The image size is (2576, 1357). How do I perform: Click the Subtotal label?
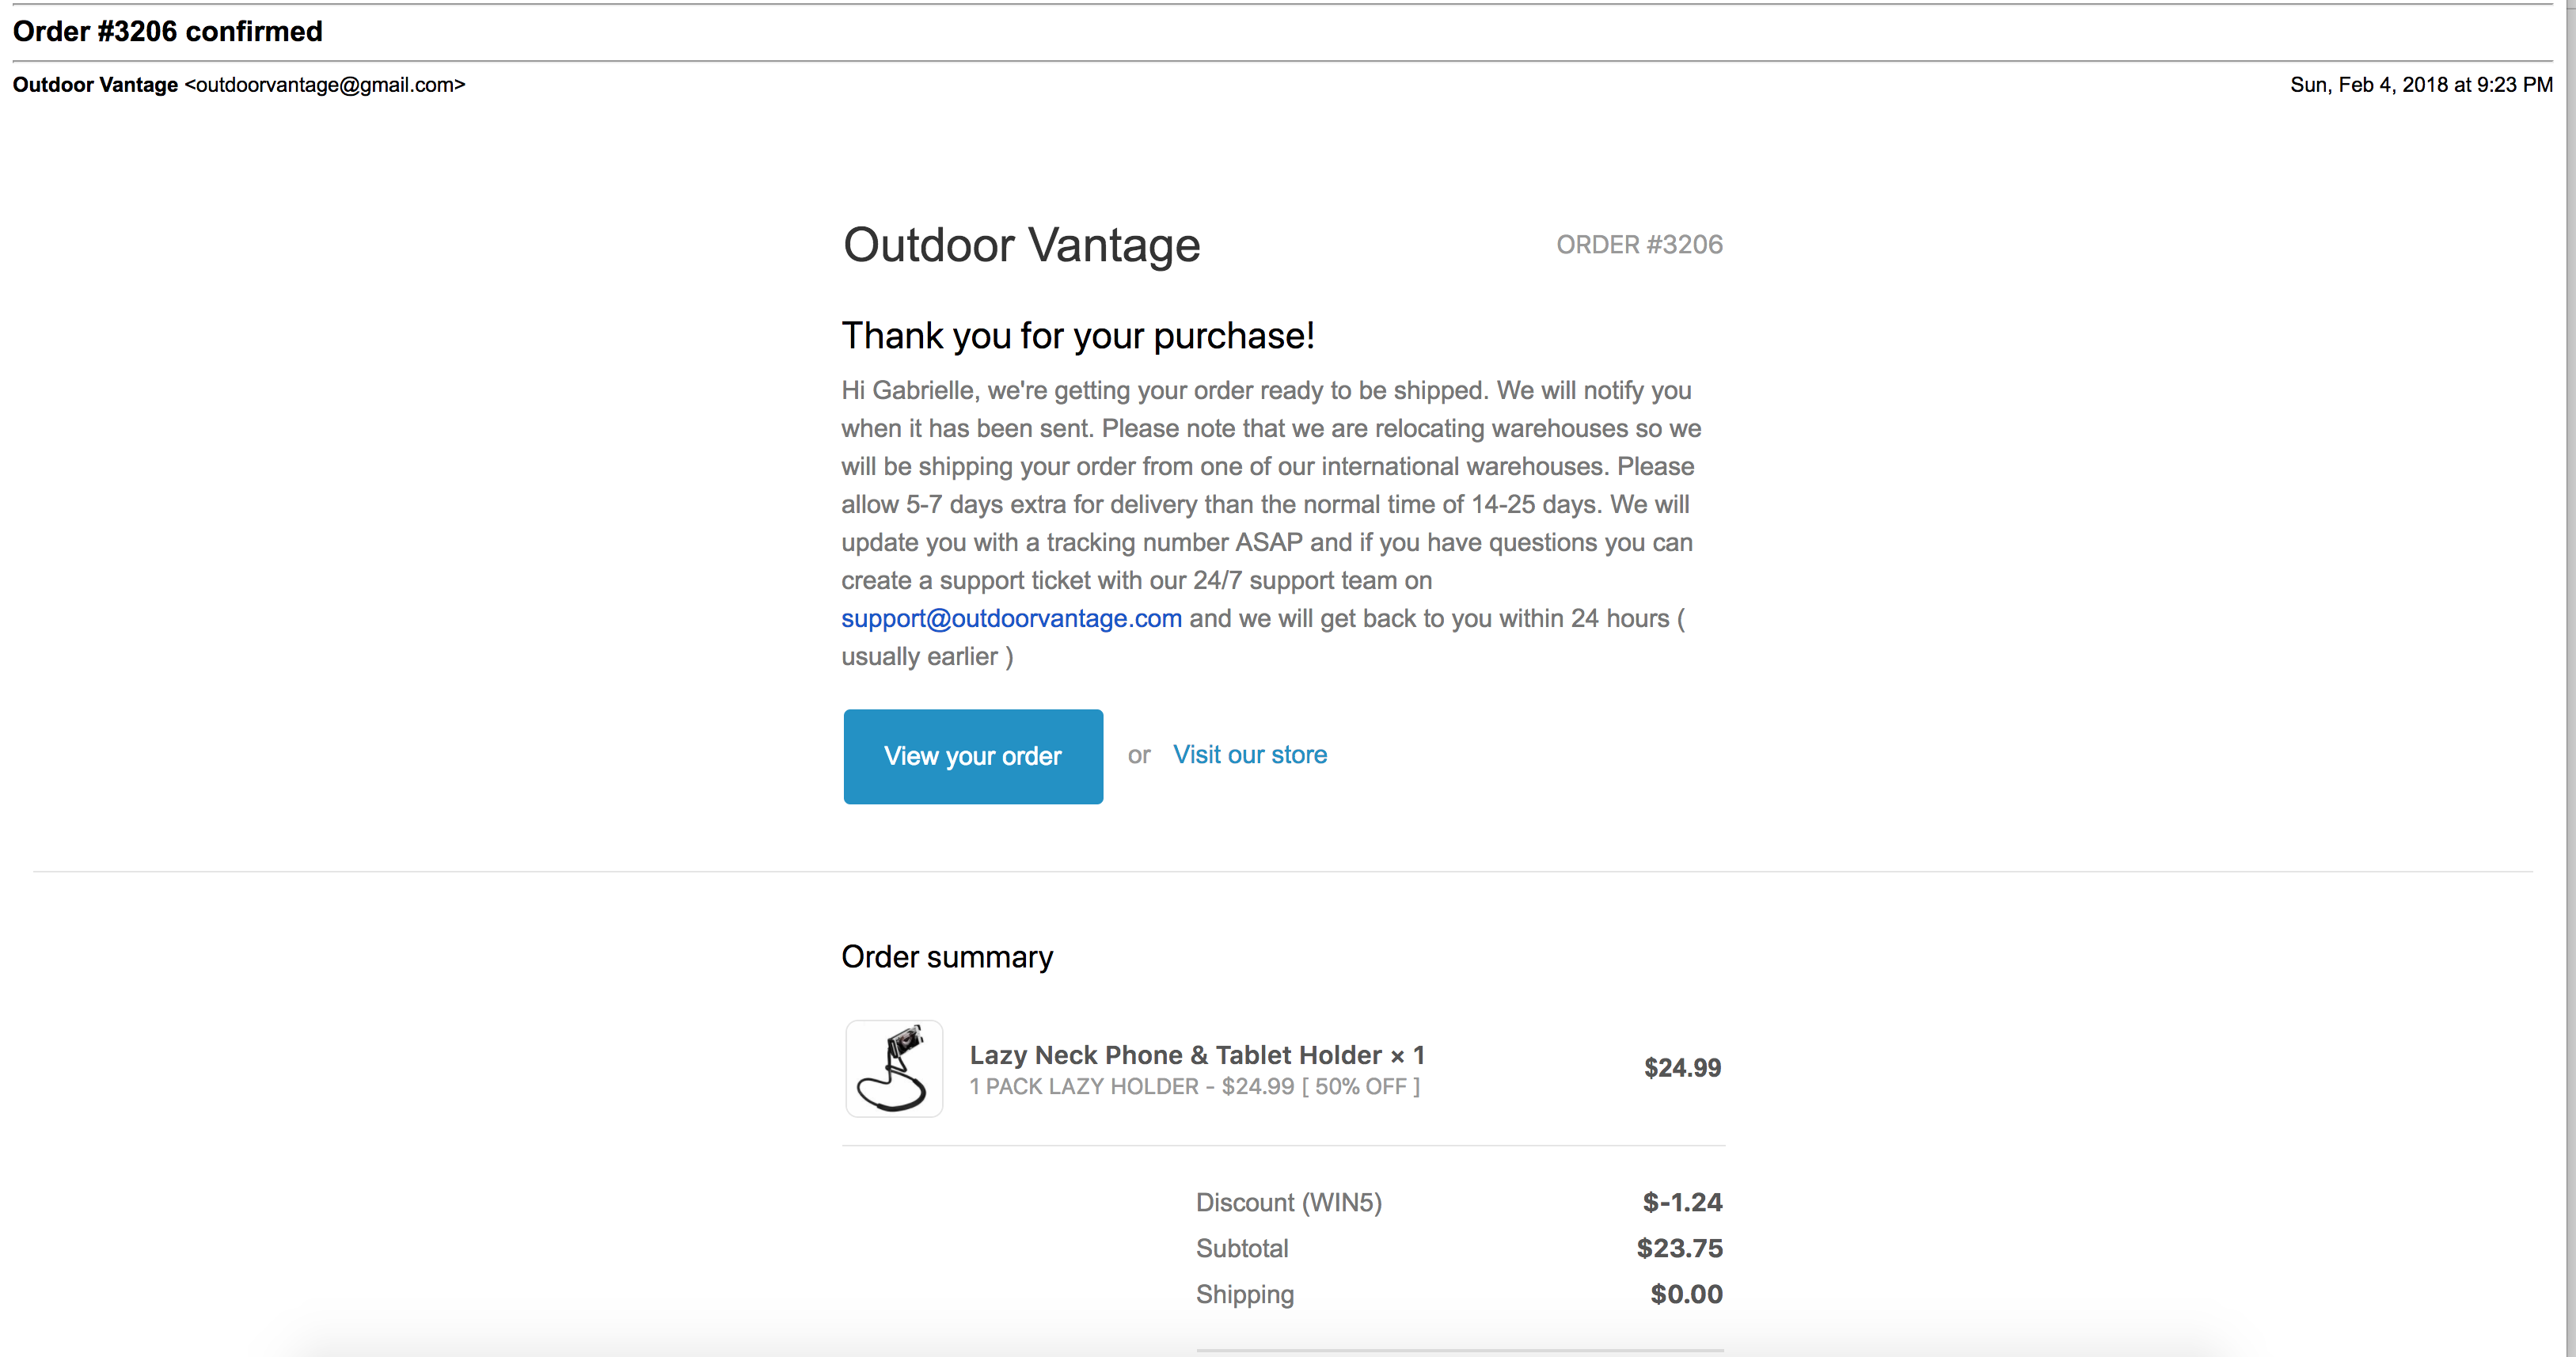click(1242, 1248)
